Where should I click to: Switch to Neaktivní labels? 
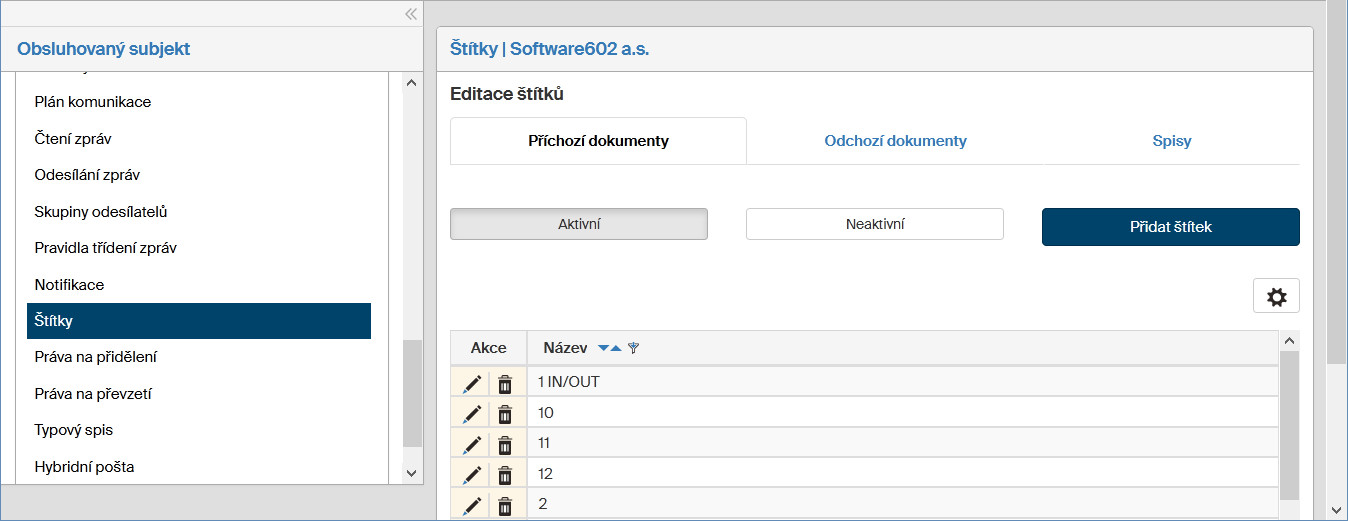(874, 225)
